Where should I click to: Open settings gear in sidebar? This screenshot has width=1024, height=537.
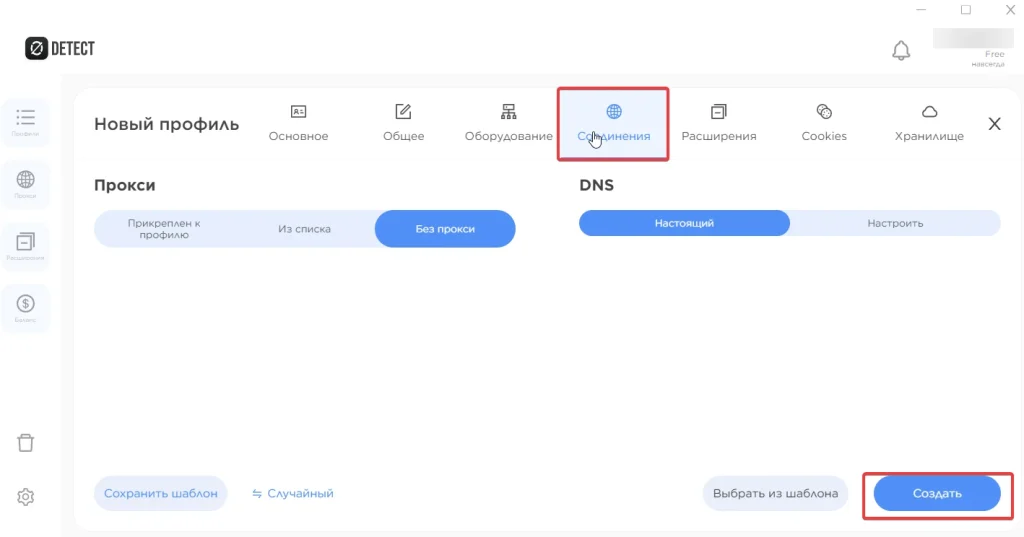tap(25, 497)
